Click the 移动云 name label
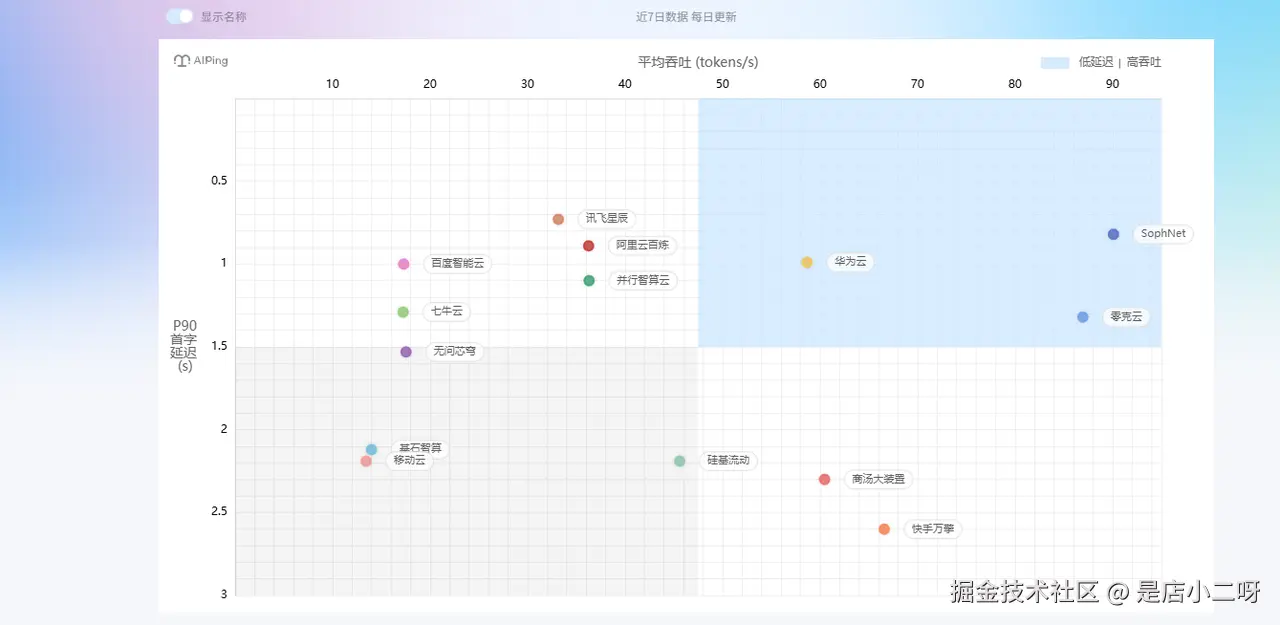 pyautogui.click(x=409, y=461)
